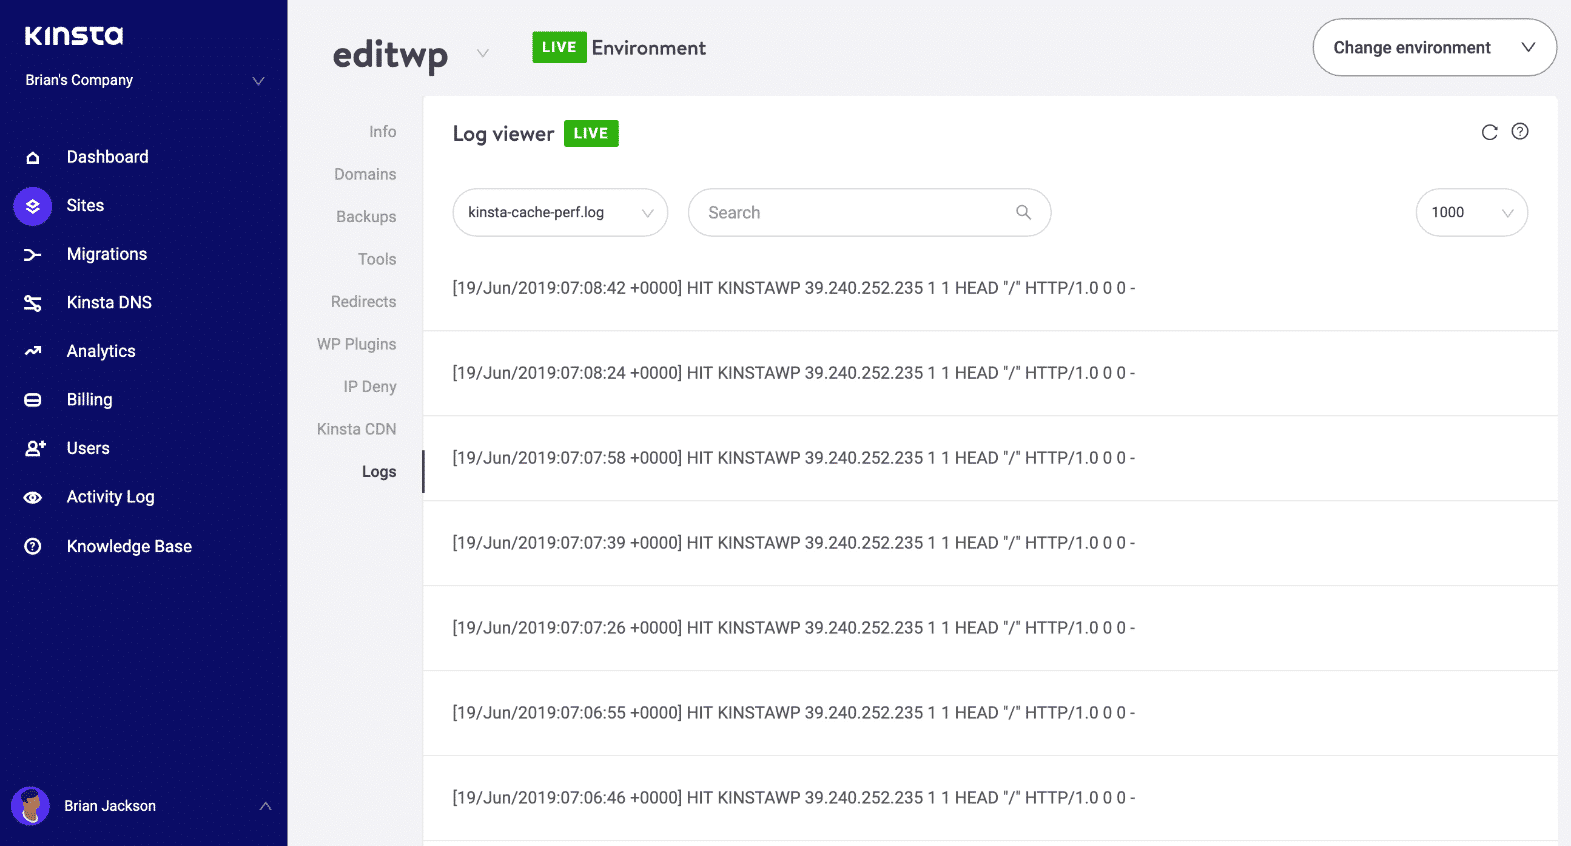The height and width of the screenshot is (846, 1571).
Task: Click the Billing card icon
Action: click(x=33, y=400)
